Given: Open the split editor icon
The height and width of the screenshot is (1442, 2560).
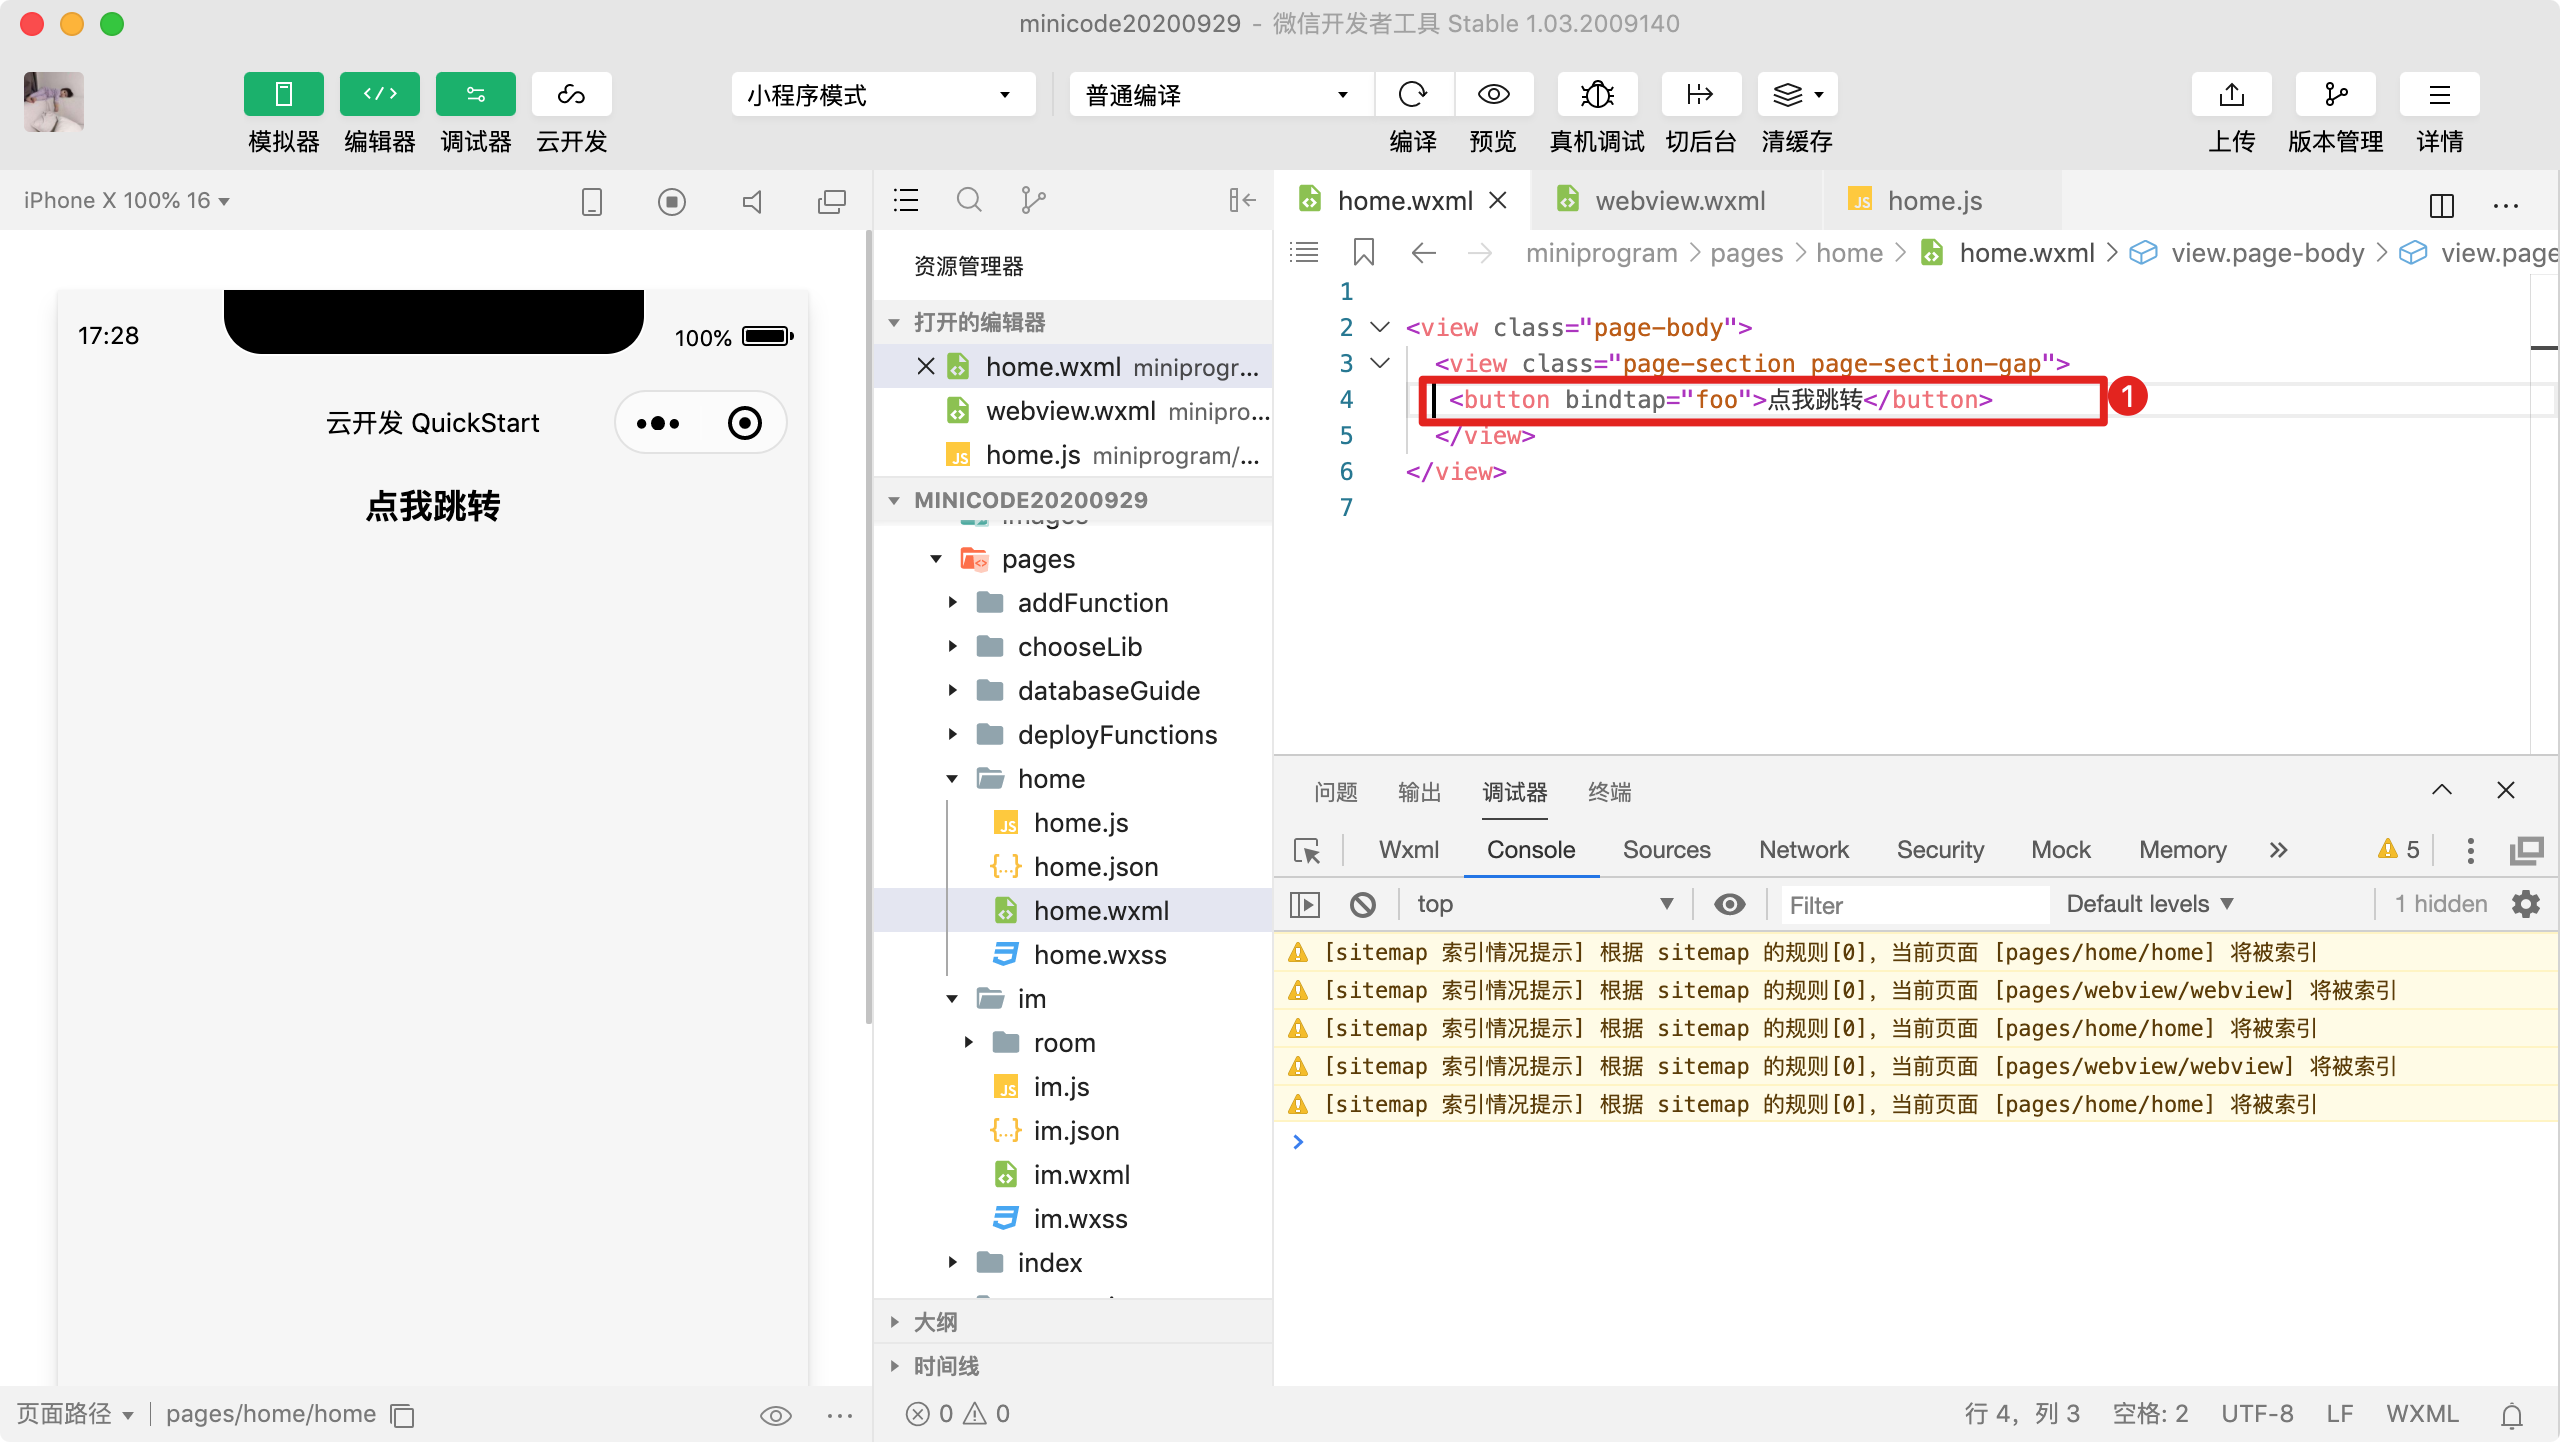Looking at the screenshot, I should point(2441,204).
